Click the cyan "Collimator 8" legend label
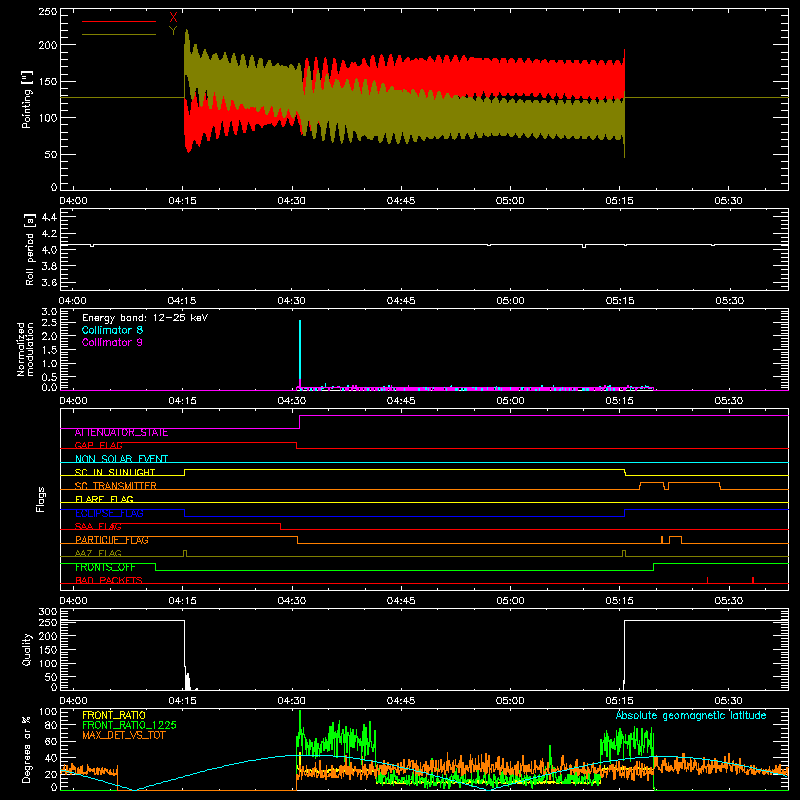This screenshot has width=800, height=800. pos(112,330)
